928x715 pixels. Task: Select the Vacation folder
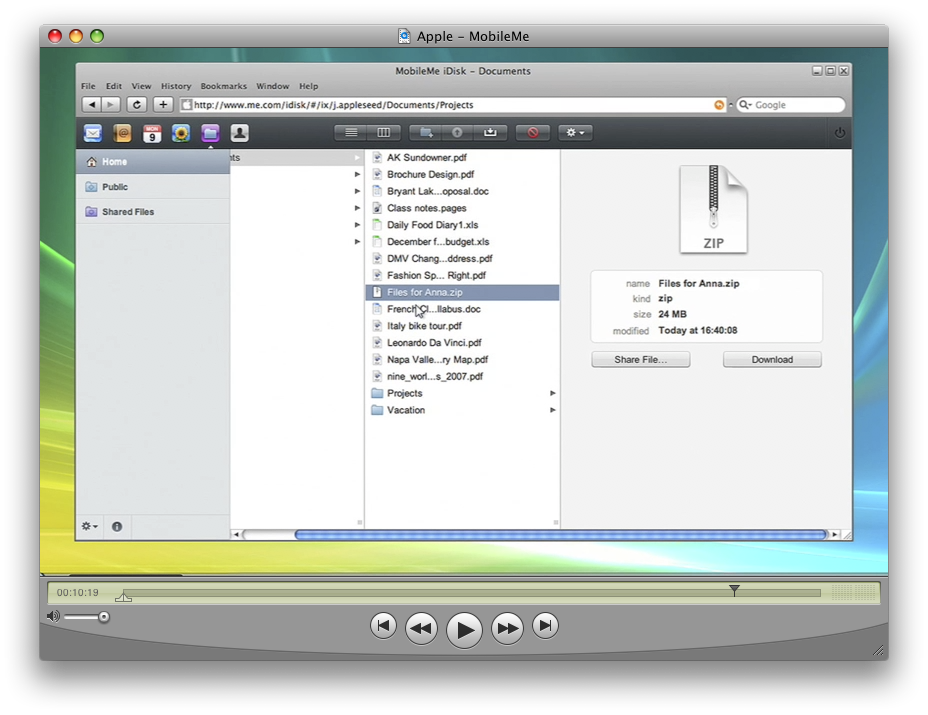[462, 410]
